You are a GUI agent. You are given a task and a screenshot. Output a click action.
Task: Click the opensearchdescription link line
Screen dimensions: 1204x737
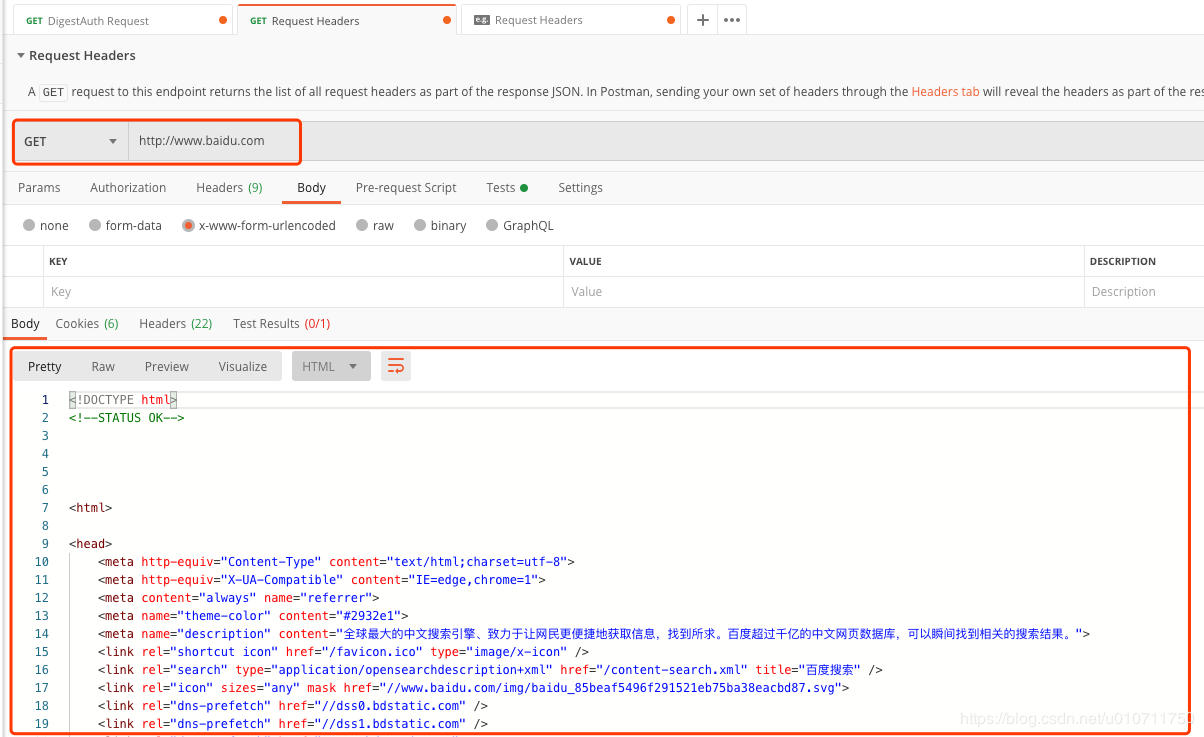click(x=491, y=670)
